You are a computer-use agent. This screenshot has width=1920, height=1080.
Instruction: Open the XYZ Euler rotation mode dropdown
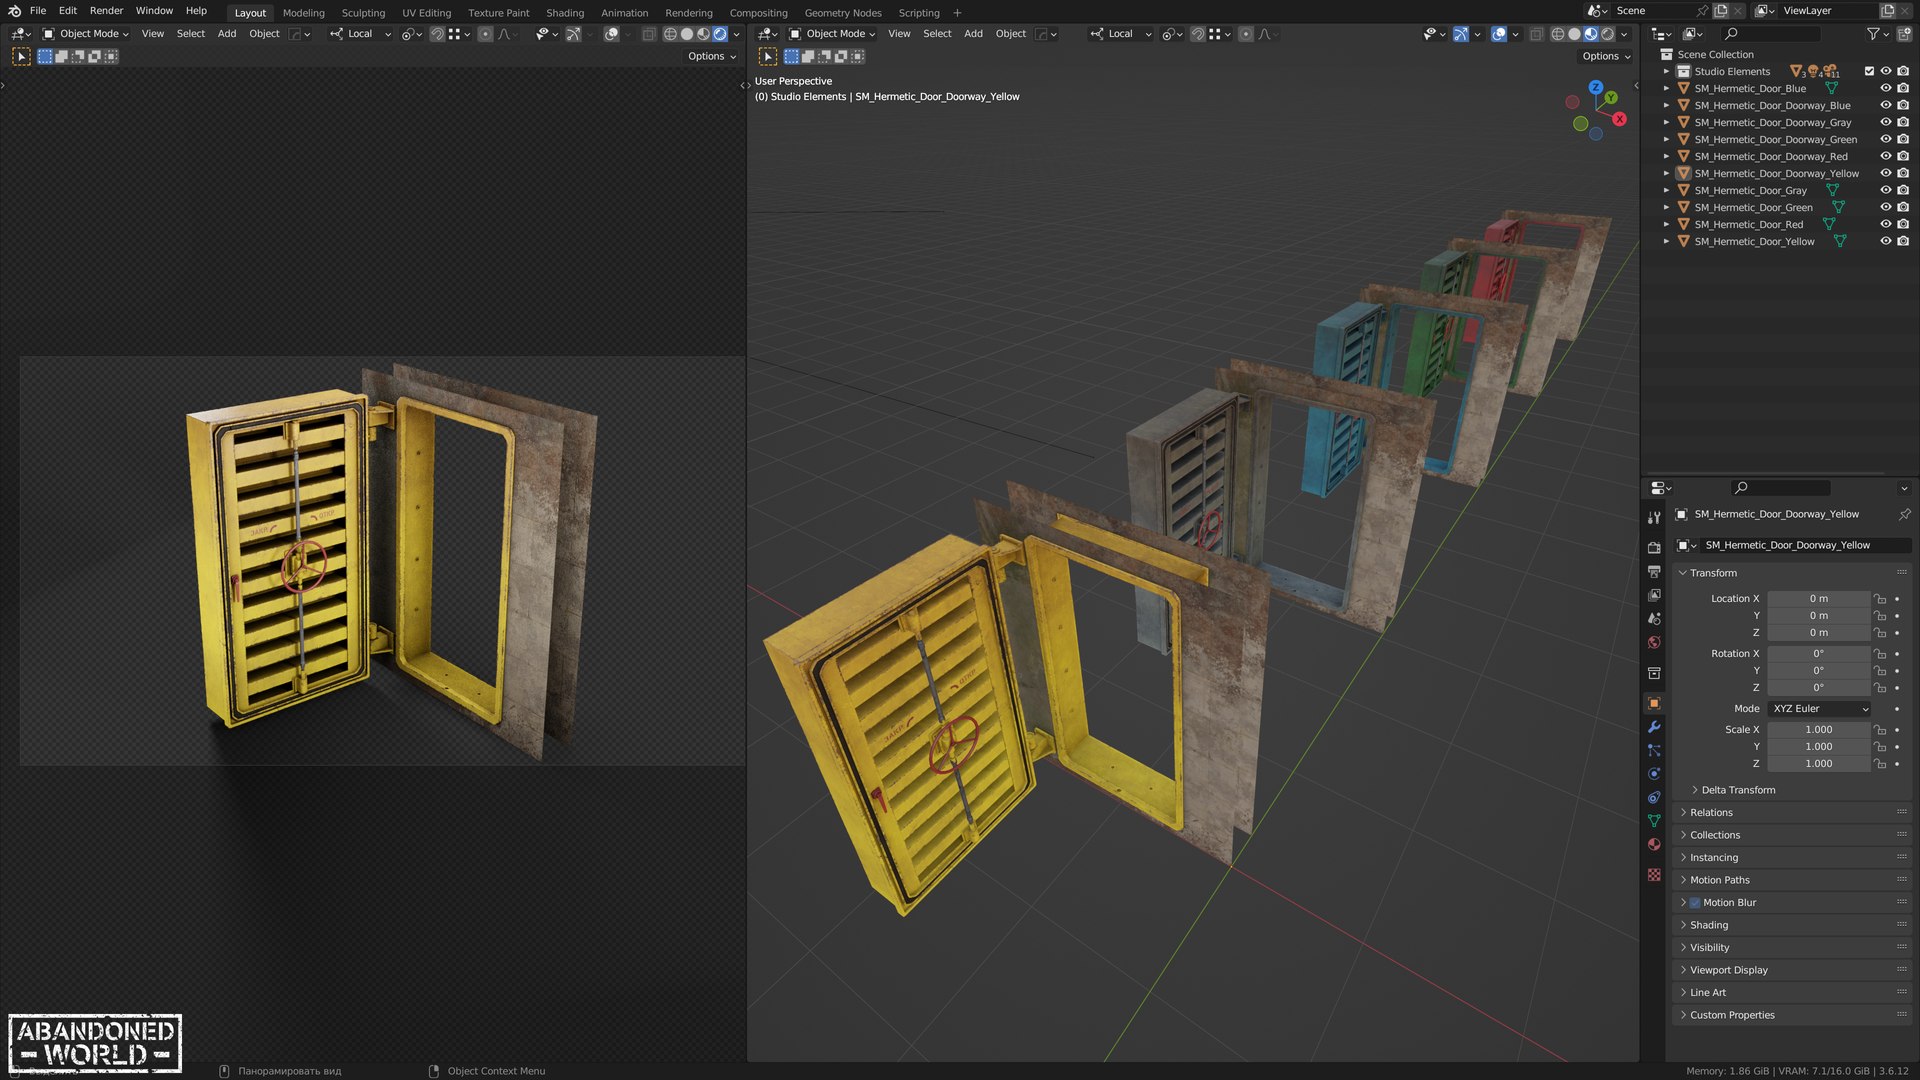pyautogui.click(x=1819, y=709)
